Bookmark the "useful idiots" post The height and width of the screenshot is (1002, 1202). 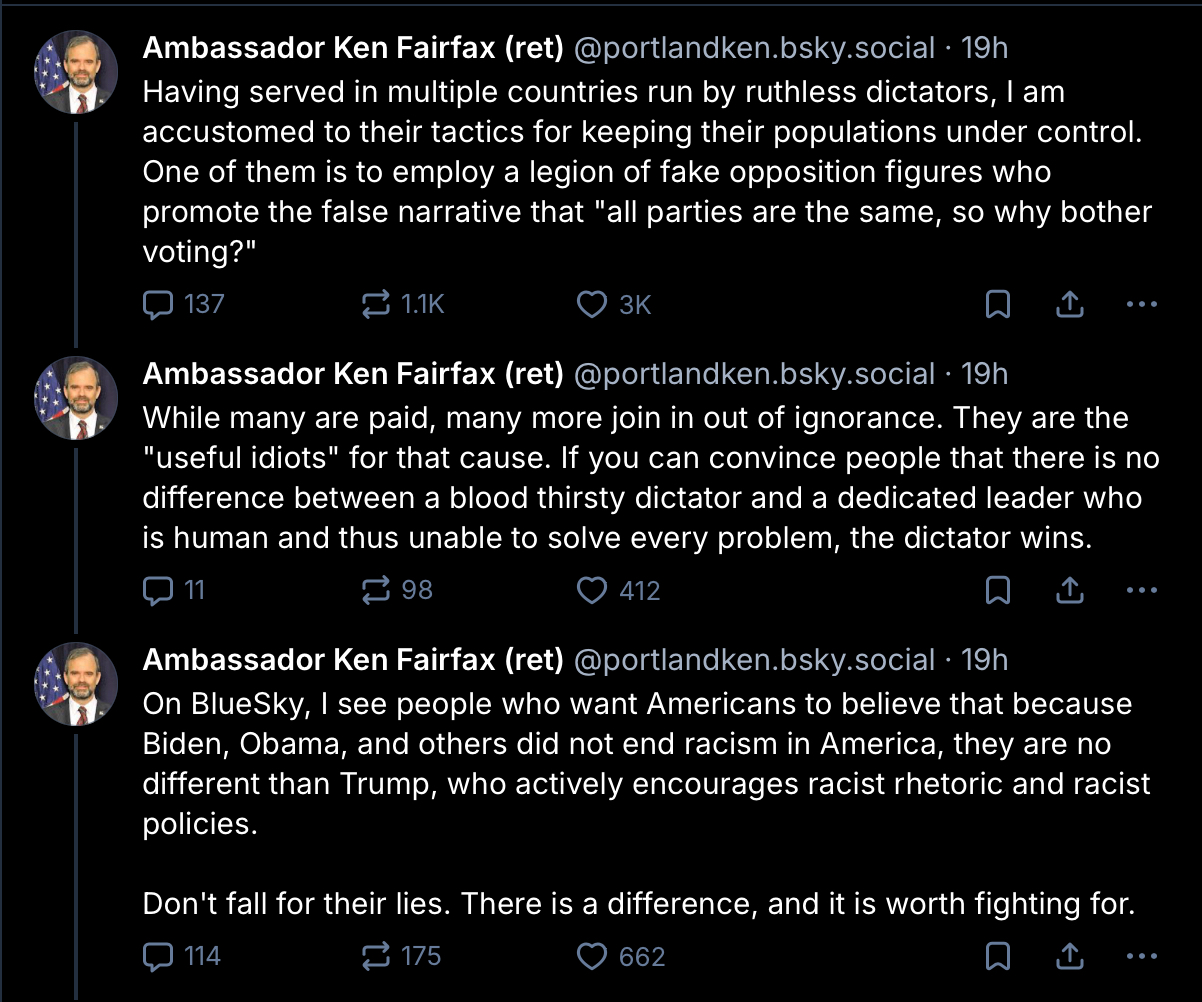pos(997,590)
